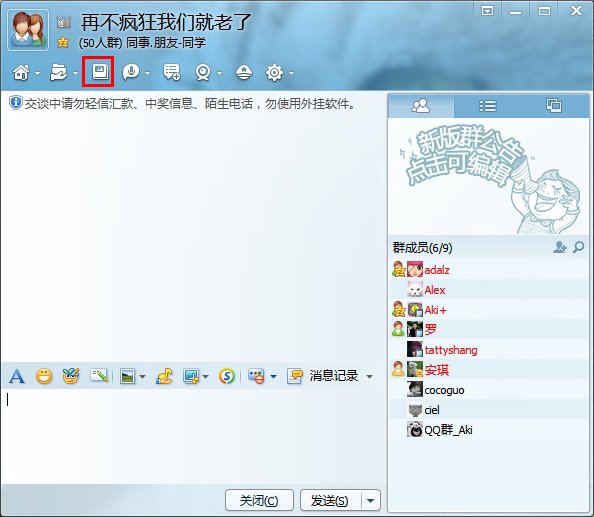Click the 关闭(C) button
The height and width of the screenshot is (517, 594).
point(259,501)
